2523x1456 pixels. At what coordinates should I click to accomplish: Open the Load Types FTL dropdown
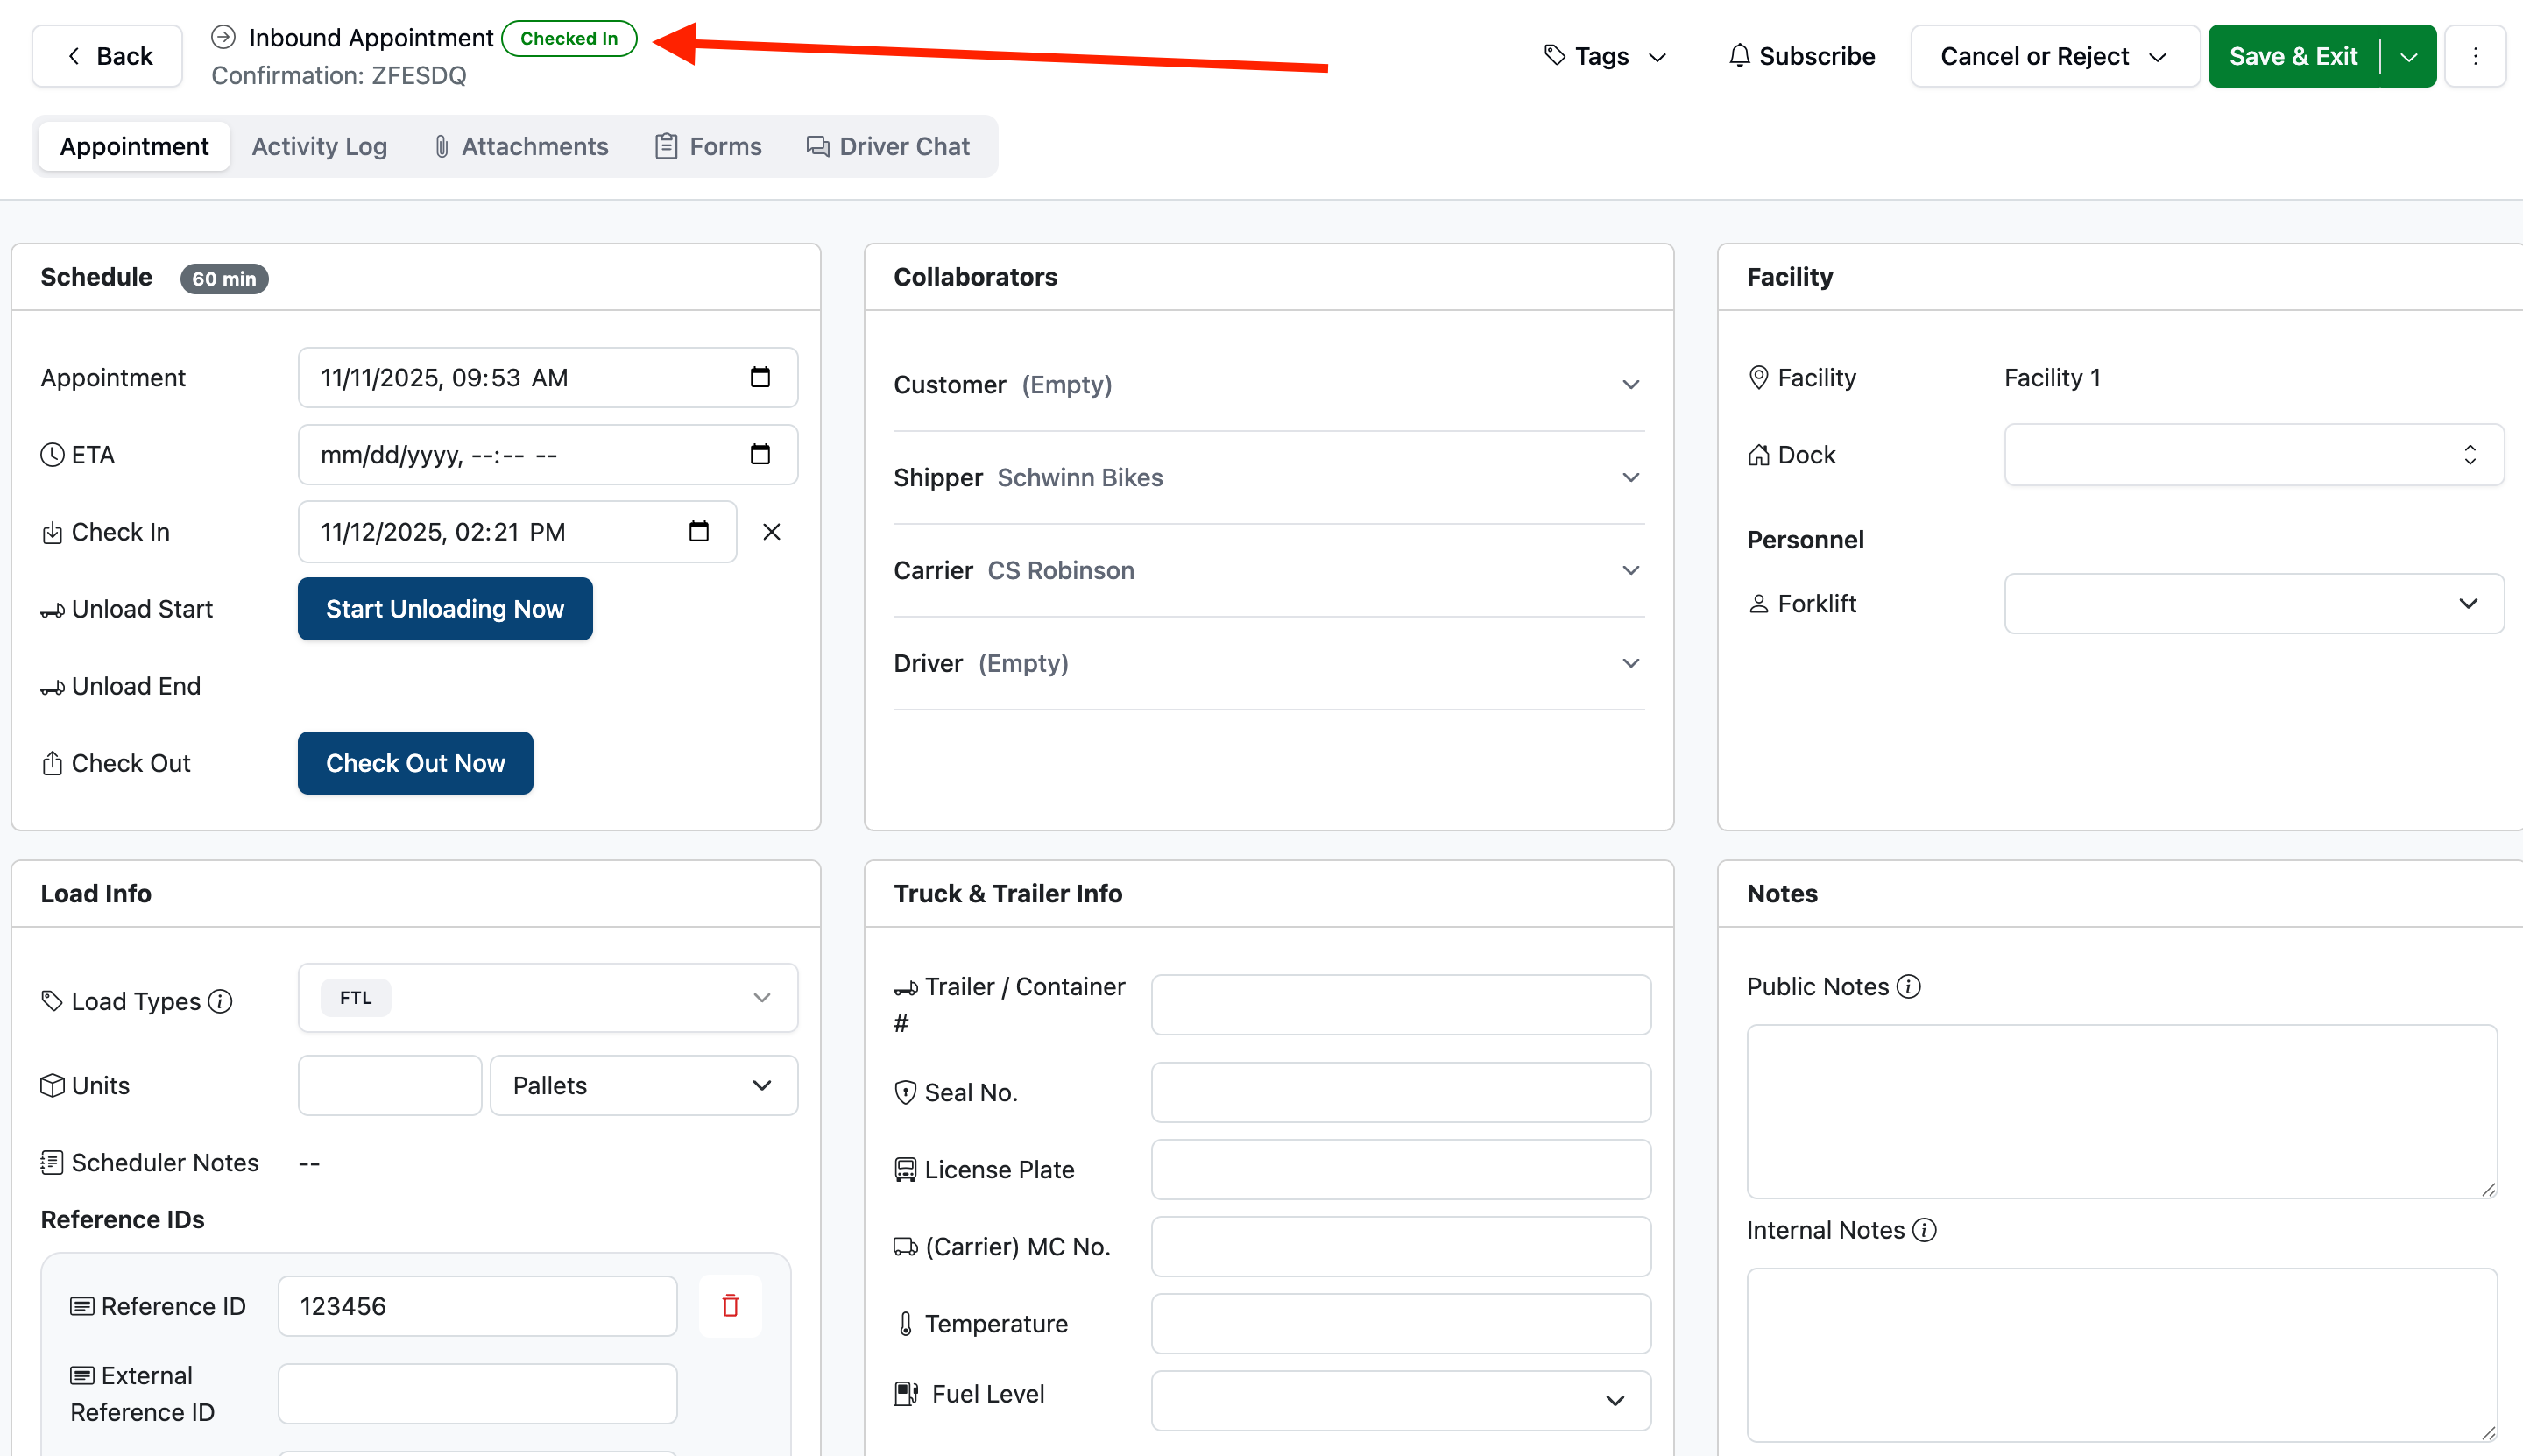tap(548, 998)
